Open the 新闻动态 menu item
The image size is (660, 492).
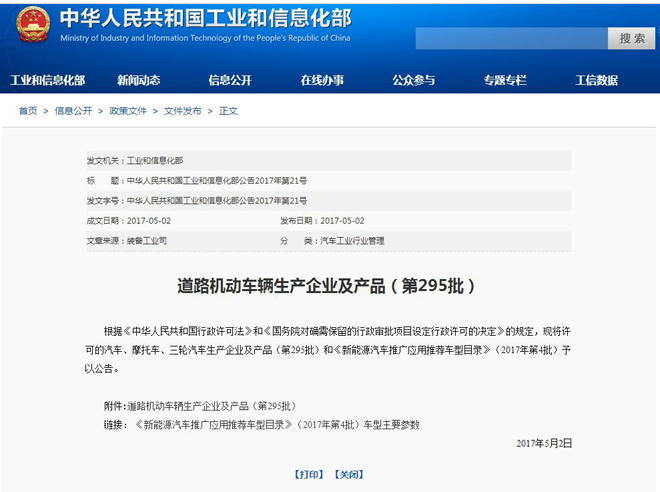pyautogui.click(x=138, y=81)
